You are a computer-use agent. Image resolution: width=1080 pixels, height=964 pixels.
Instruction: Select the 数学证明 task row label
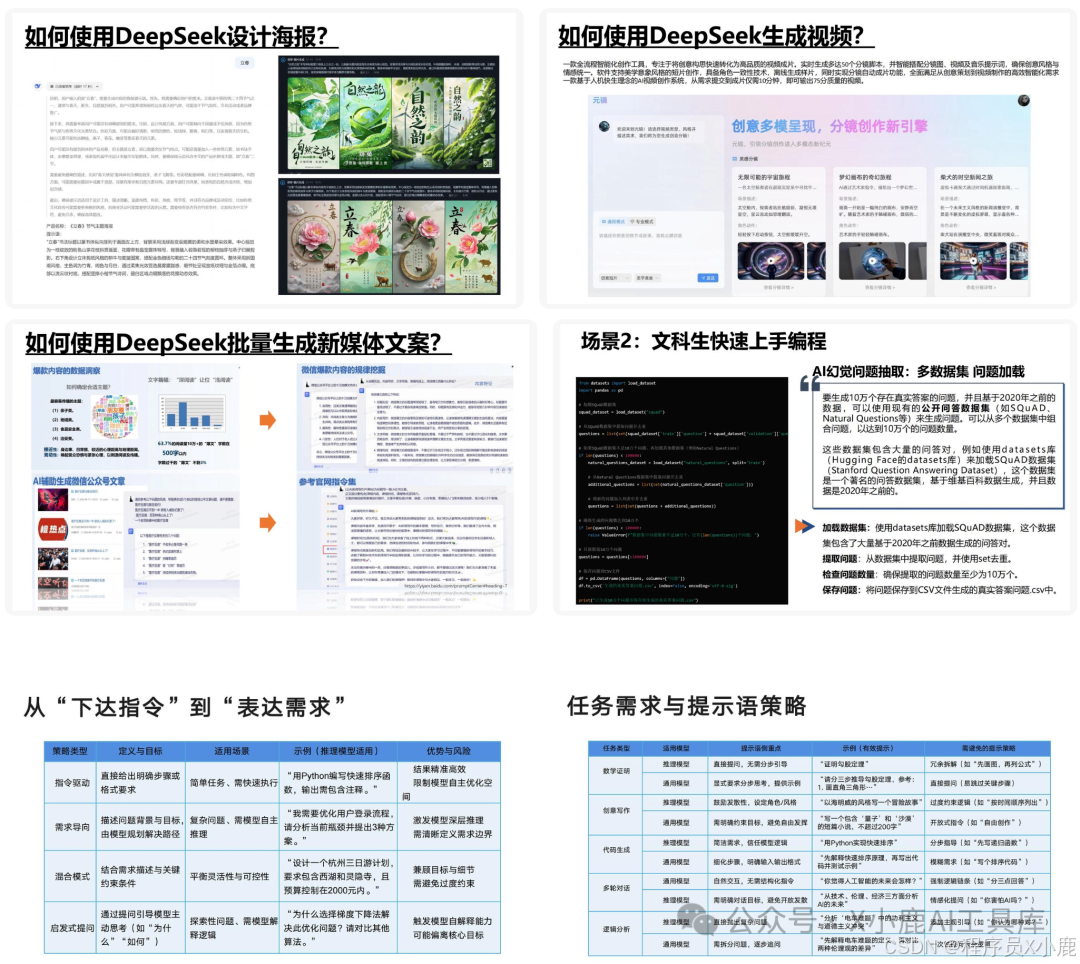[616, 771]
